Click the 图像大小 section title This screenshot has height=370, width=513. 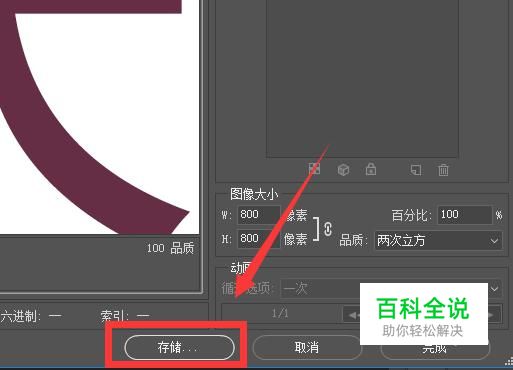254,194
